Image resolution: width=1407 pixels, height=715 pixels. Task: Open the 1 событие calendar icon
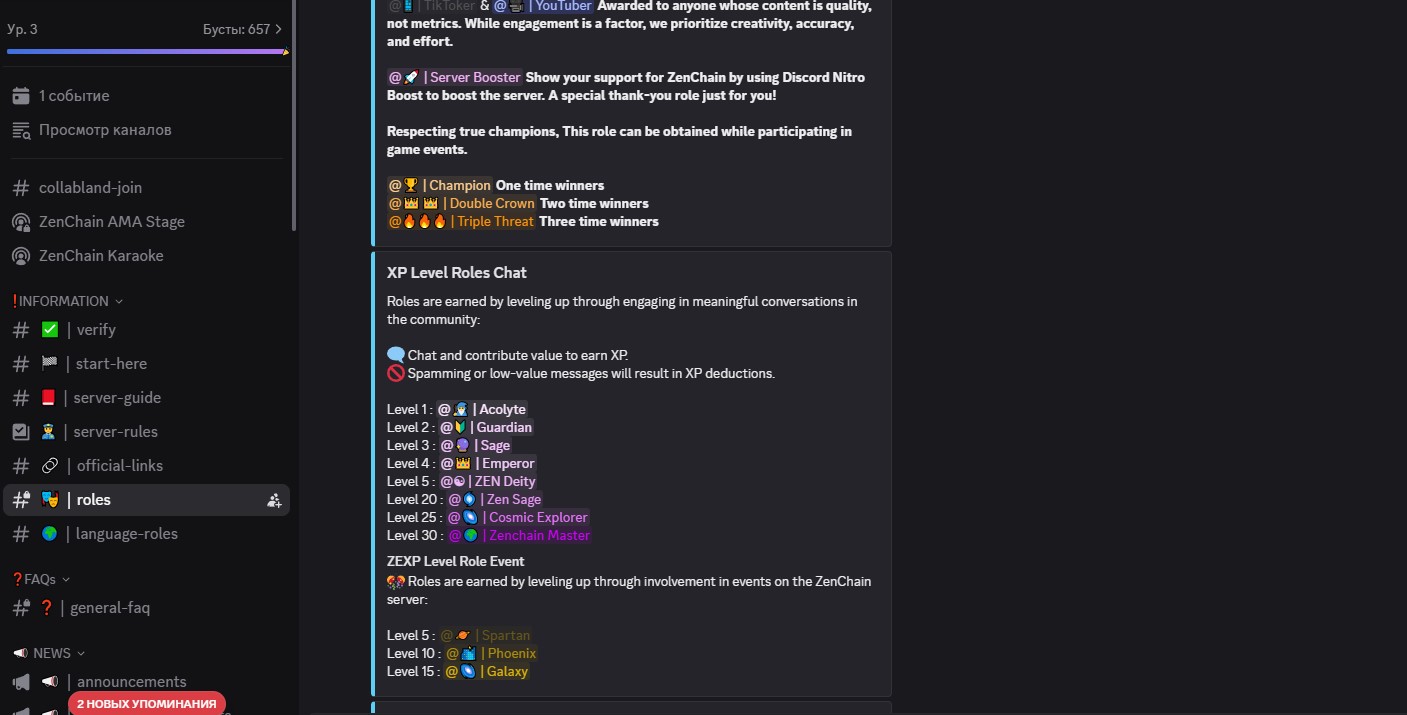(x=21, y=96)
